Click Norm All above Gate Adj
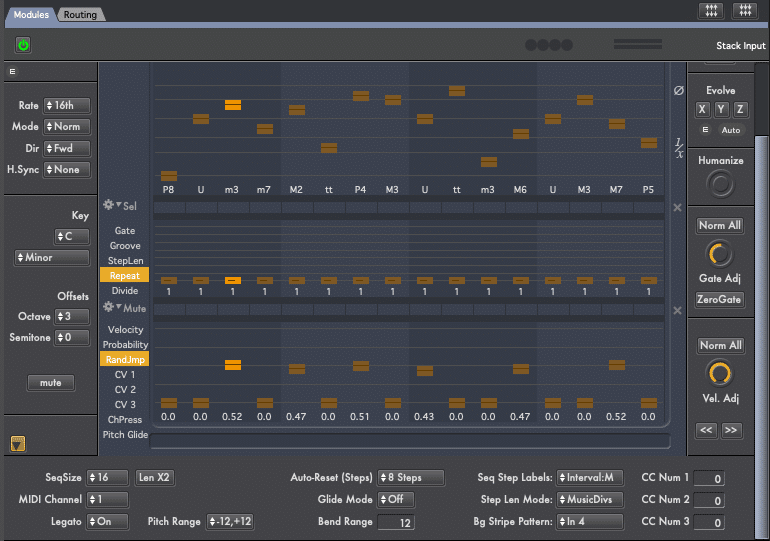 pos(720,225)
